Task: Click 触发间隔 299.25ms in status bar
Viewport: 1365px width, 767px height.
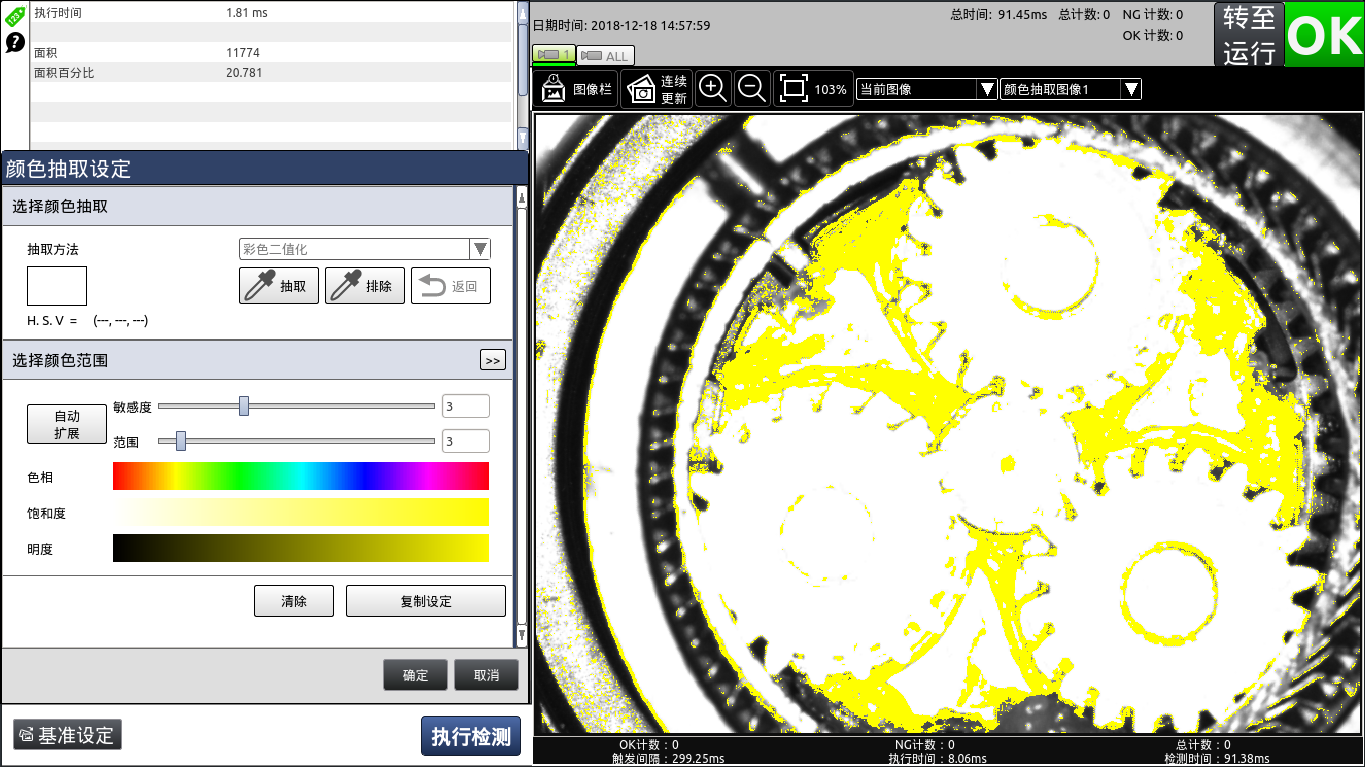Action: [668, 759]
